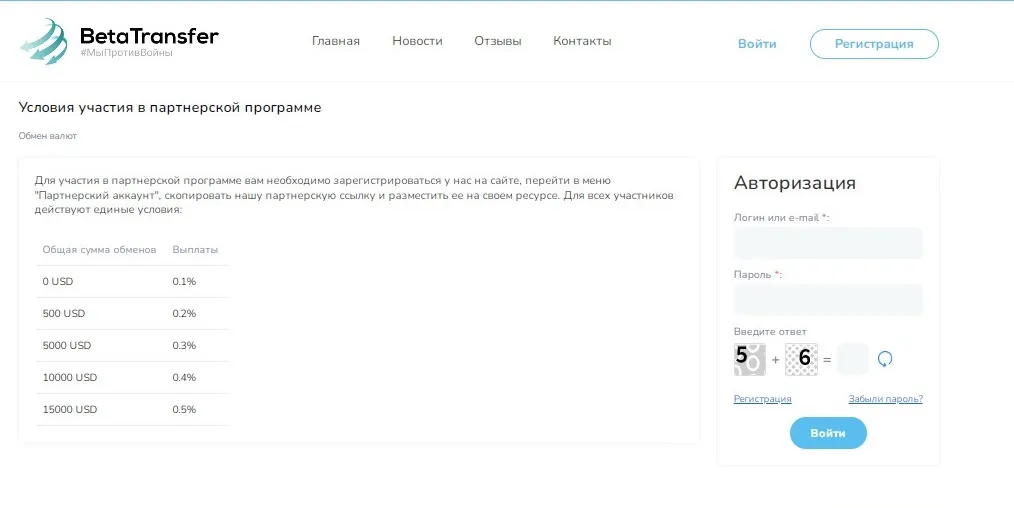Click the captcha image showing number 6

point(801,359)
